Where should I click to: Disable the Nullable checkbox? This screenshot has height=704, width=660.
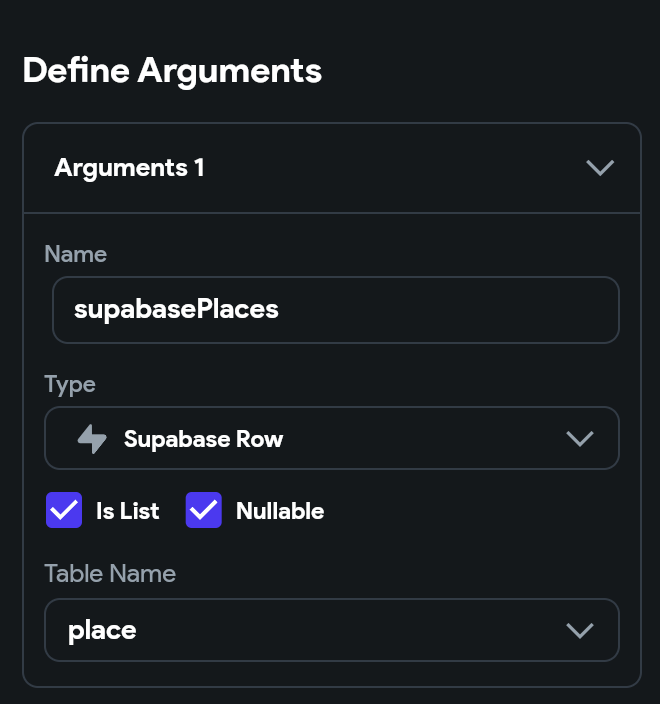[204, 511]
